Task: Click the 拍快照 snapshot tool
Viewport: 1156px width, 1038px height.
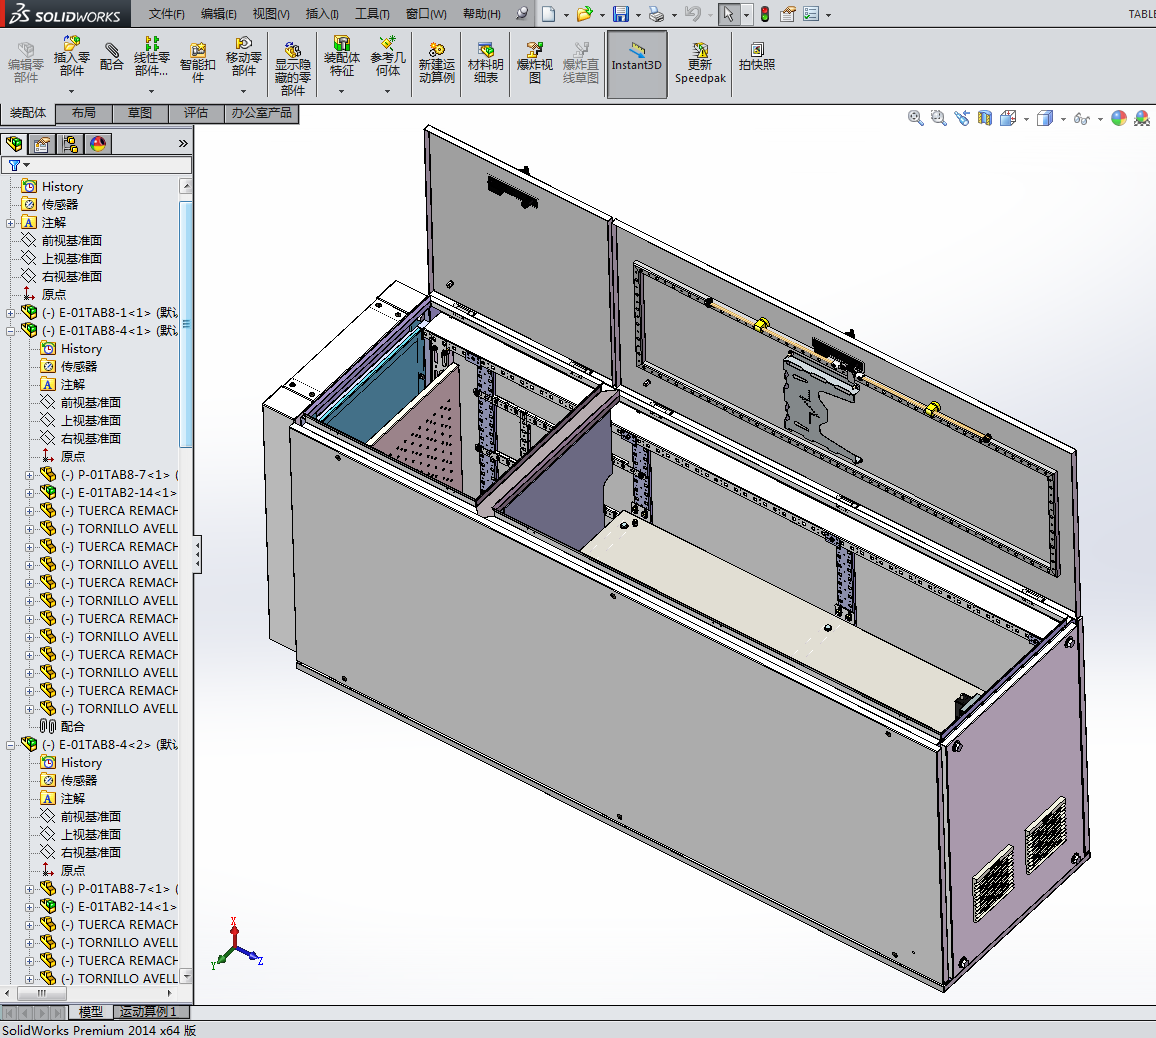Action: (757, 57)
